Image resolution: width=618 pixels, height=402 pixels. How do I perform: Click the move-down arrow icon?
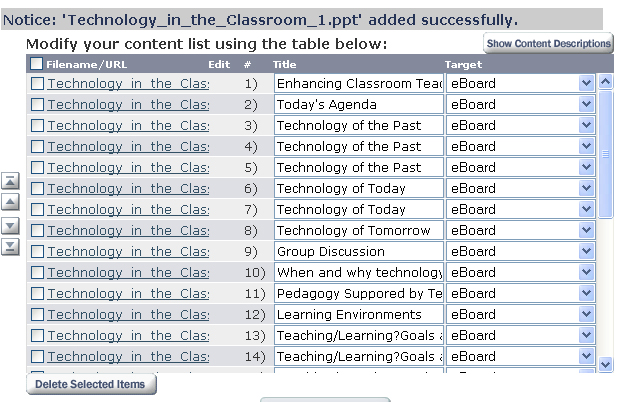[10, 226]
